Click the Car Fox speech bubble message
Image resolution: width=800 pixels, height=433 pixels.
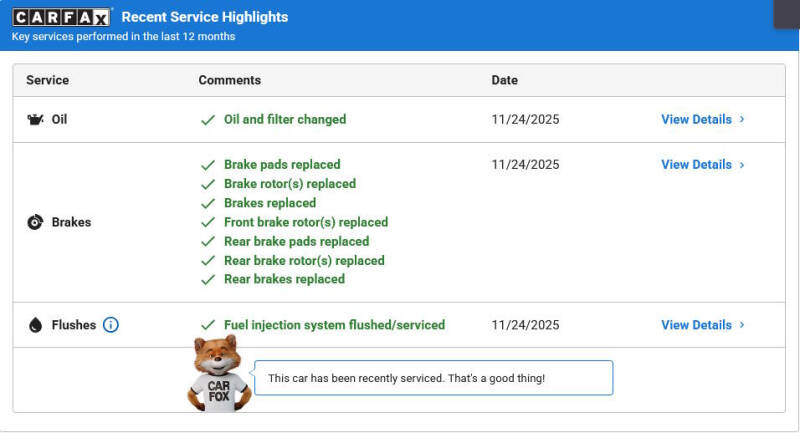coord(433,378)
